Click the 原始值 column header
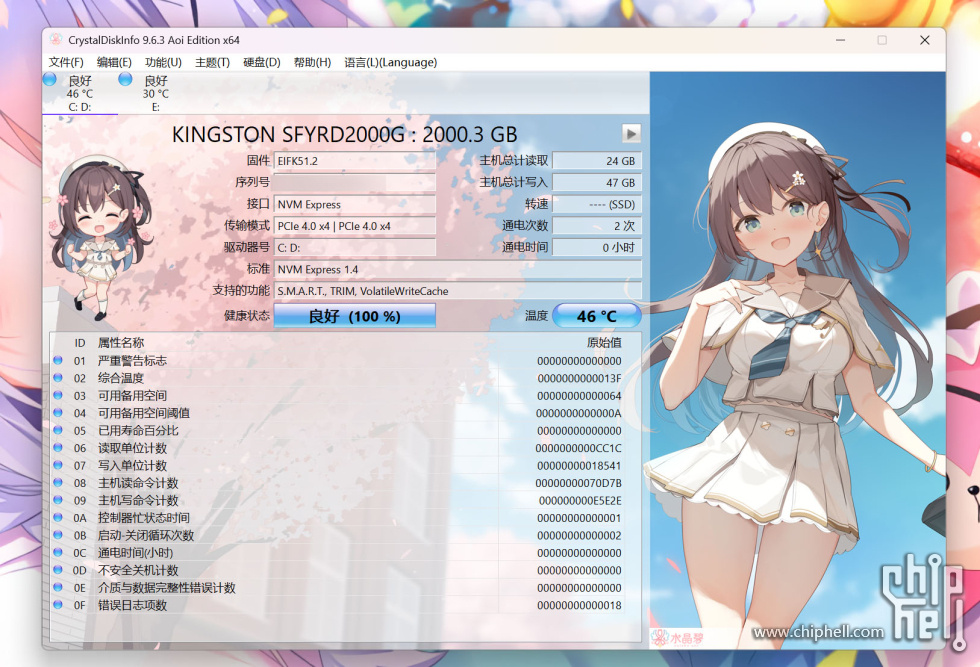 click(604, 343)
